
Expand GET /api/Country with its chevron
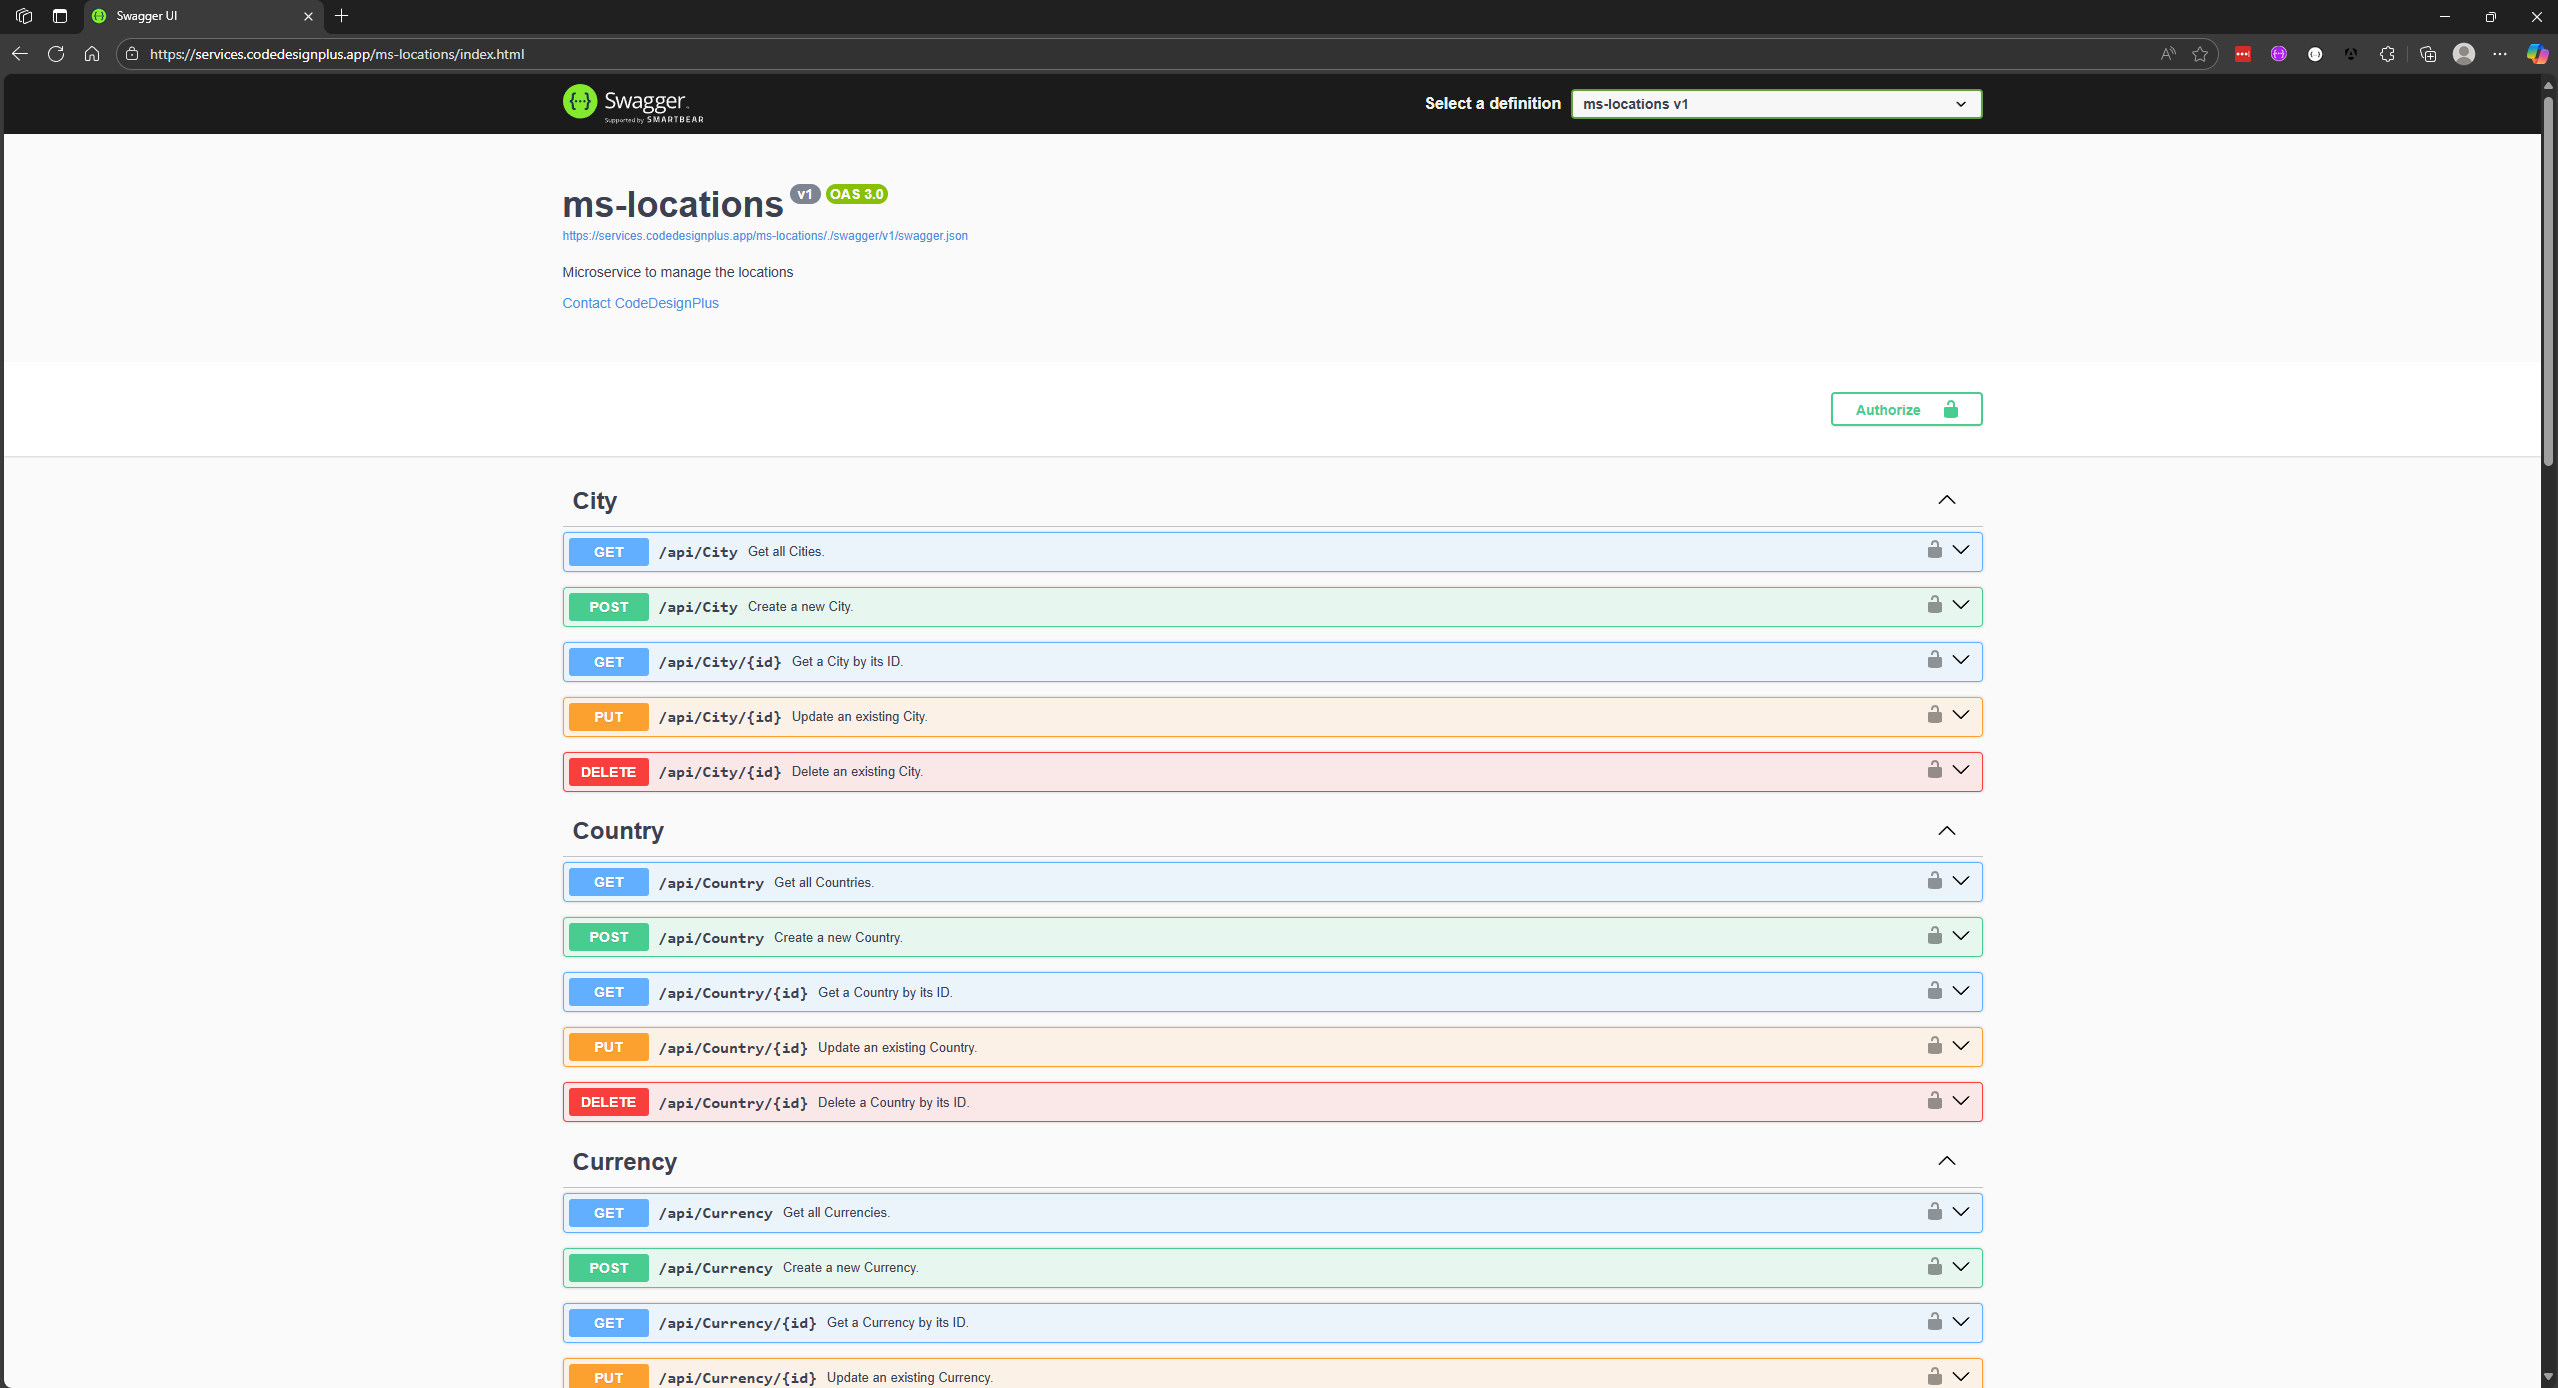[x=1960, y=881]
